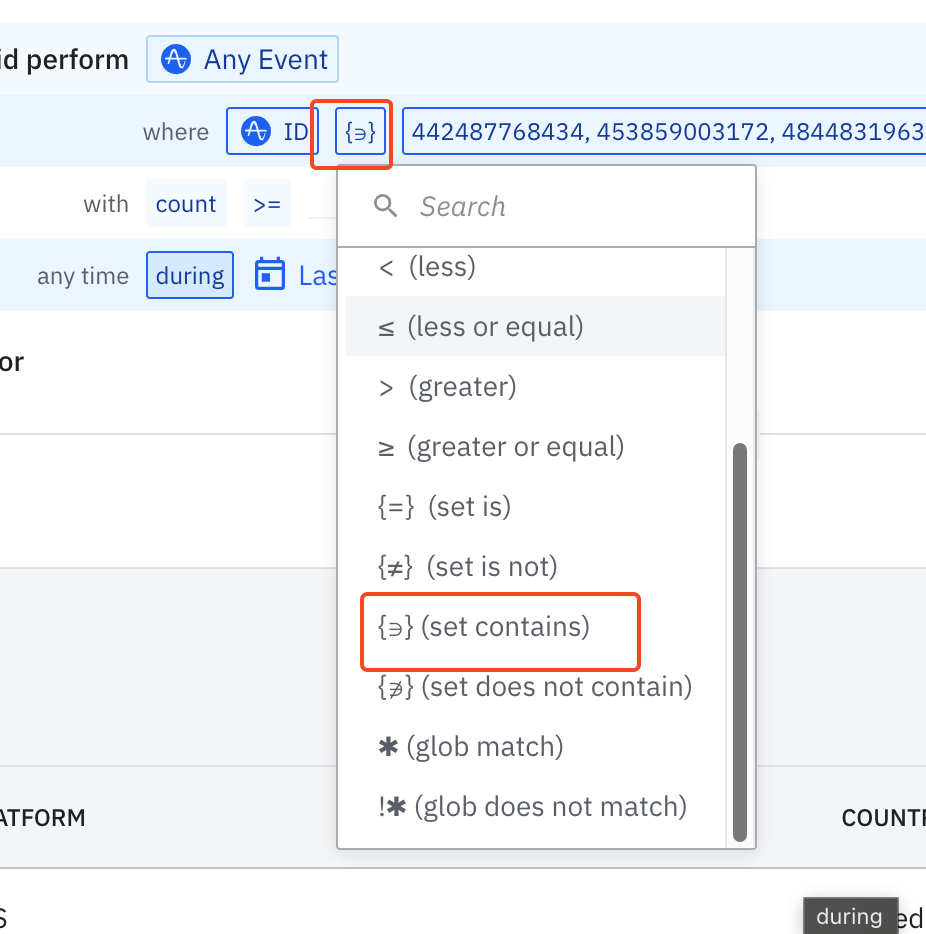Pick set does not contain option
The width and height of the screenshot is (926, 934).
click(x=535, y=687)
